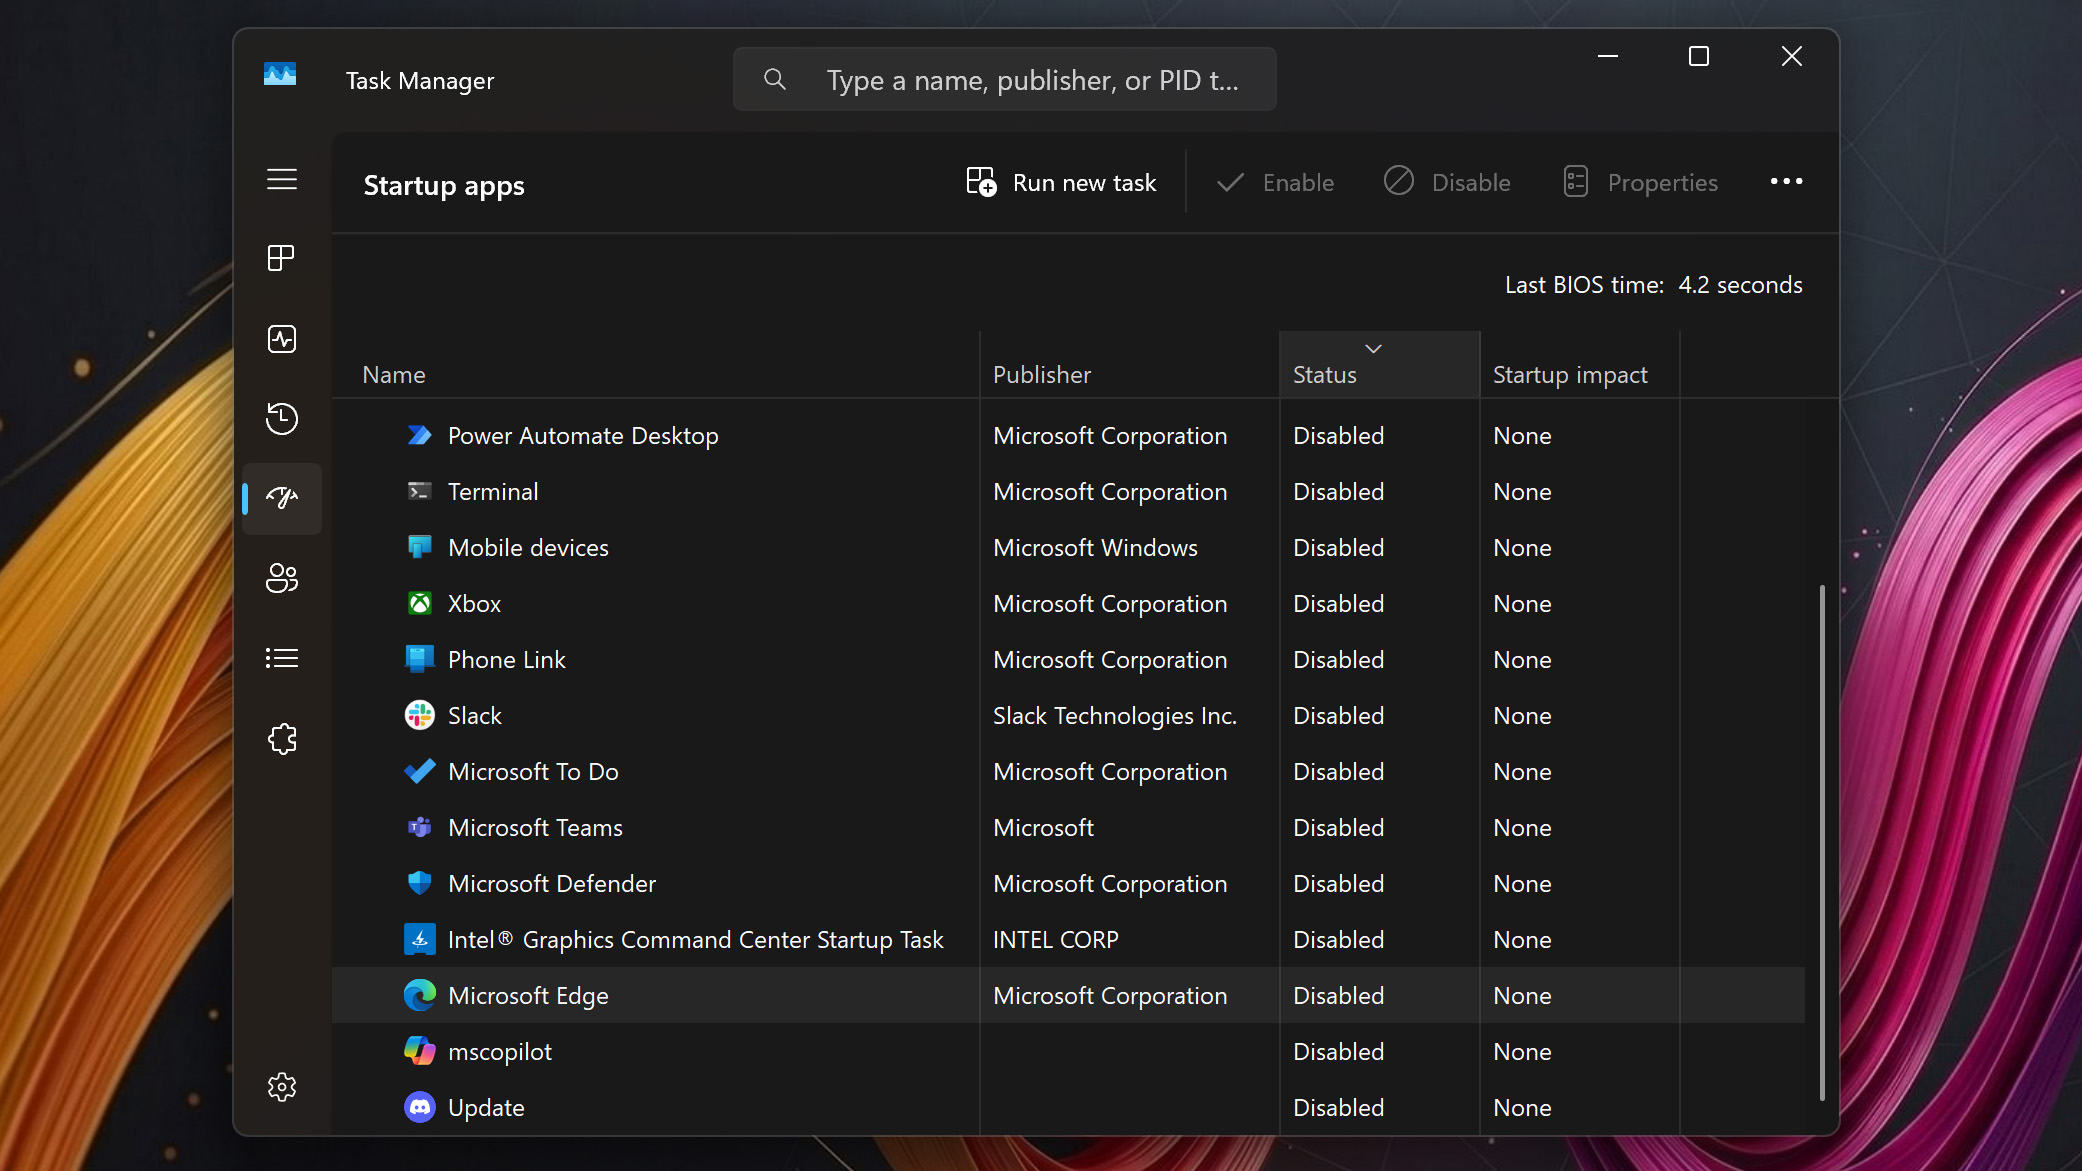Select the Terminal row name
The width and height of the screenshot is (2082, 1171).
[493, 491]
